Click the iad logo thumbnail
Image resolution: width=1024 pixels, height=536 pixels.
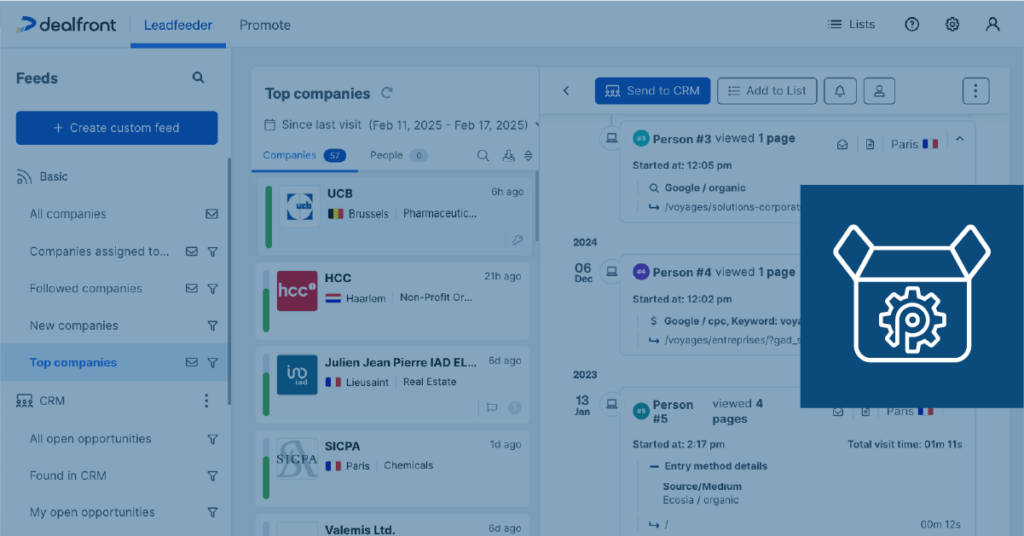pos(297,375)
